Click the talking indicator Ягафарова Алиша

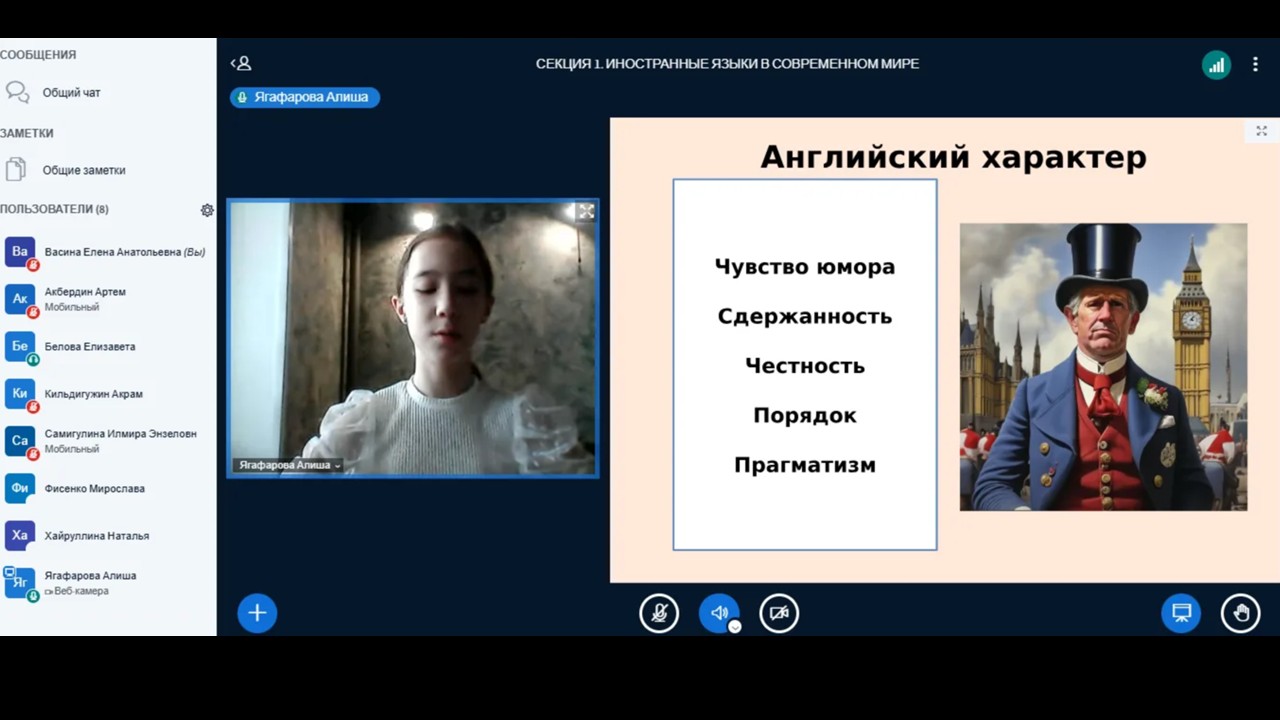click(x=305, y=97)
